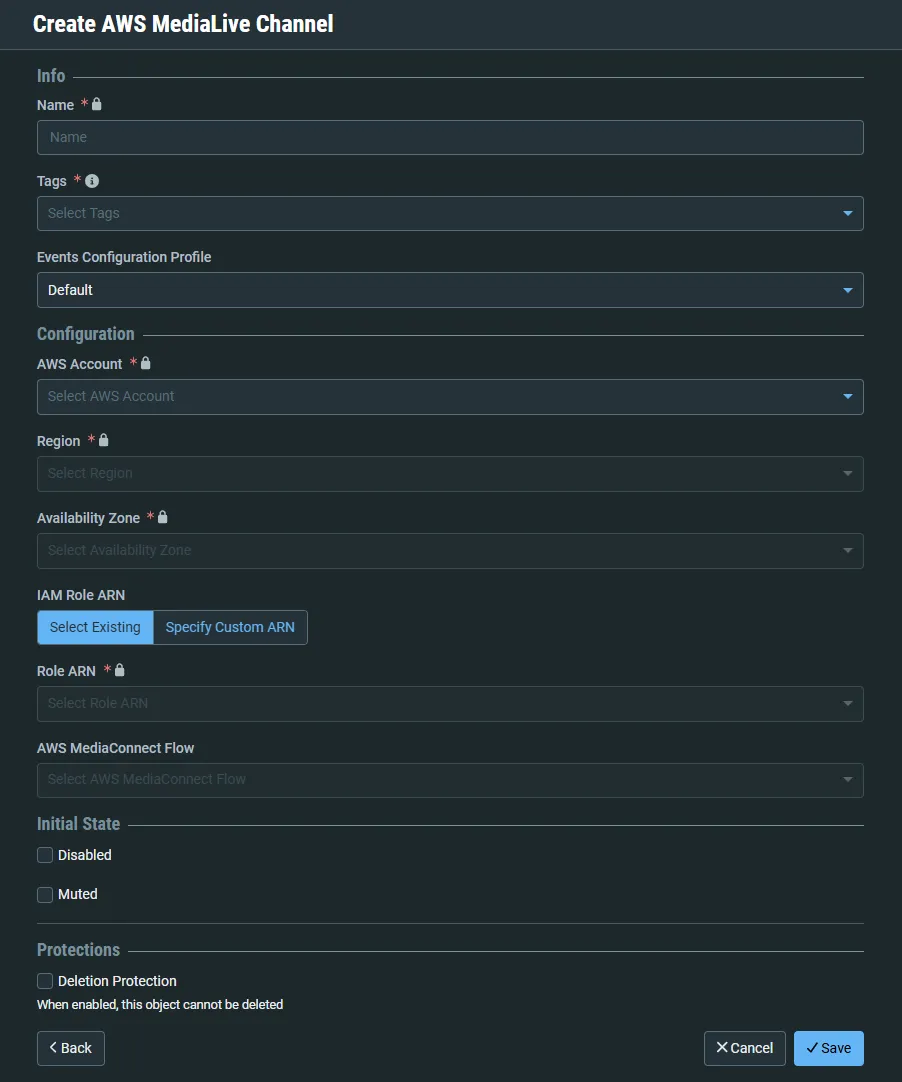The image size is (902, 1082).
Task: Click the lock icon beside Availability Zone
Action: (x=163, y=517)
